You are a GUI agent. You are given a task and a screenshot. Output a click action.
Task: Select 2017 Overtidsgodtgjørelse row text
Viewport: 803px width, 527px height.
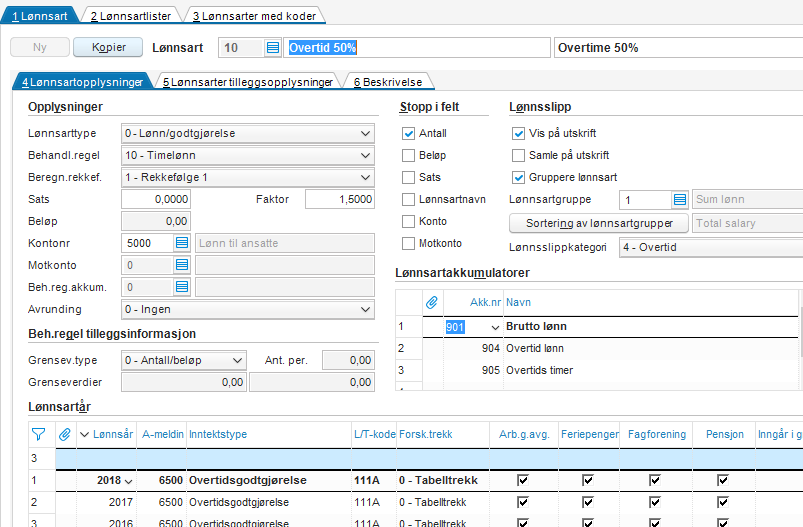(239, 502)
